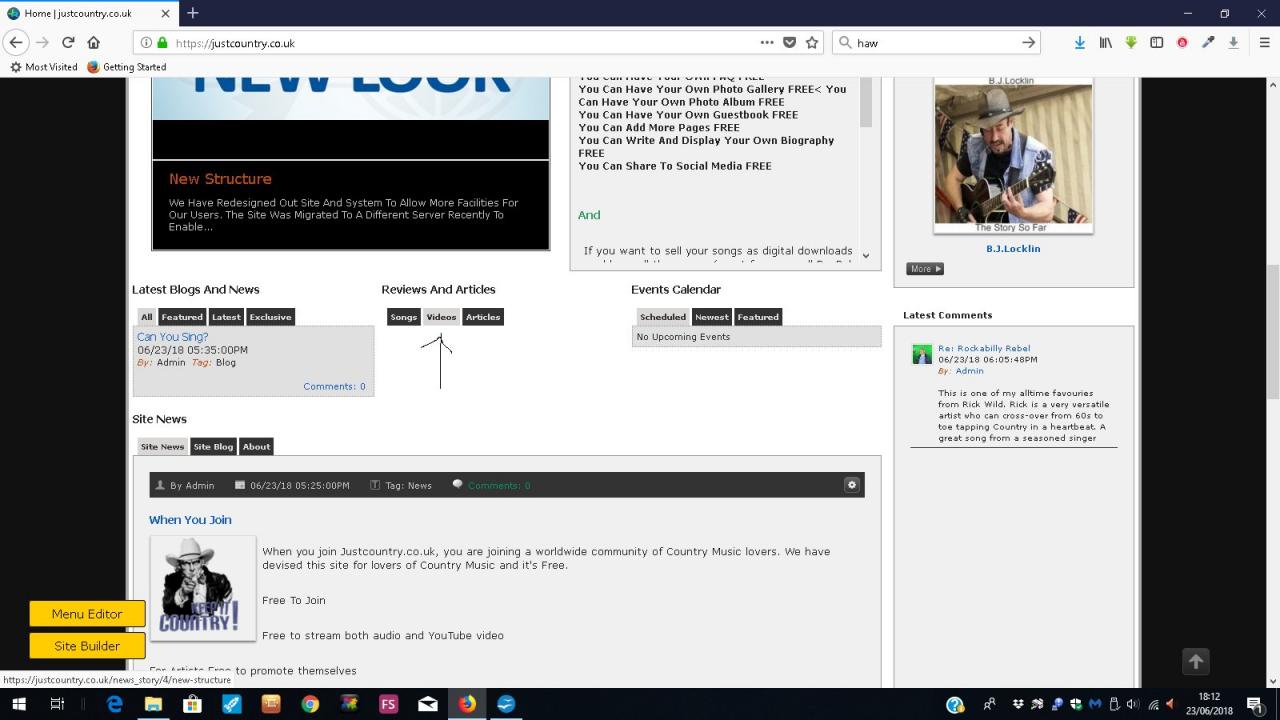Click the scroll-to-top arrow button
Viewport: 1280px width, 720px height.
click(1196, 661)
